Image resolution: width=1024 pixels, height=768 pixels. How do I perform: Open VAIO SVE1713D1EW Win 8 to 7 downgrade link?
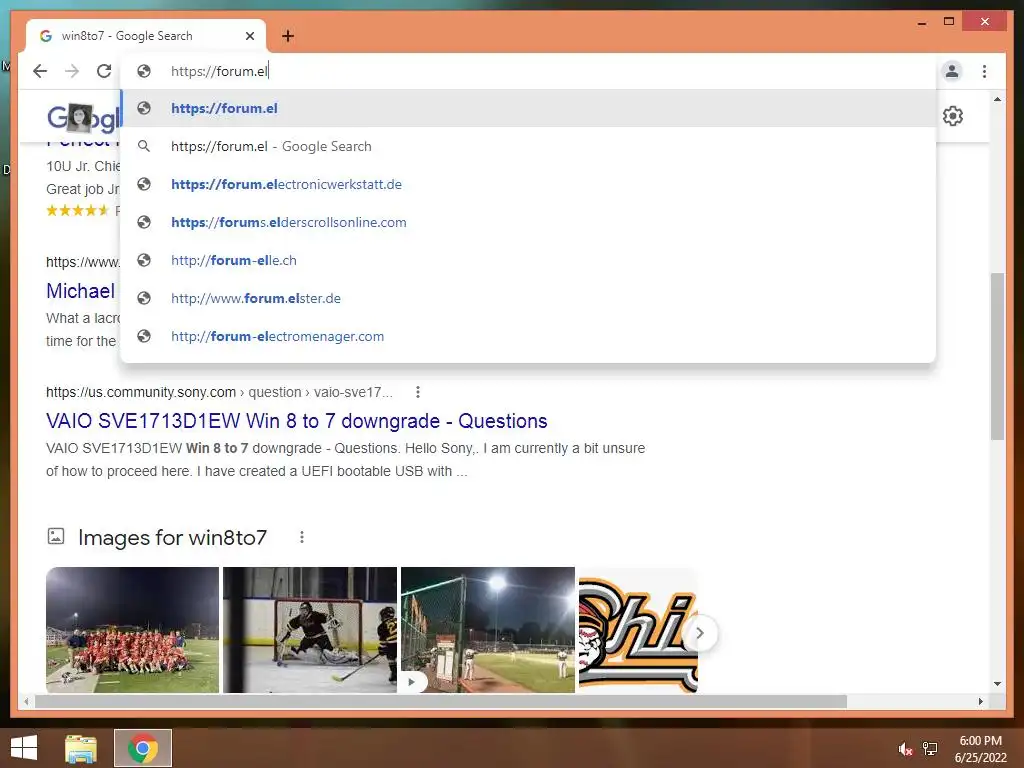click(296, 421)
